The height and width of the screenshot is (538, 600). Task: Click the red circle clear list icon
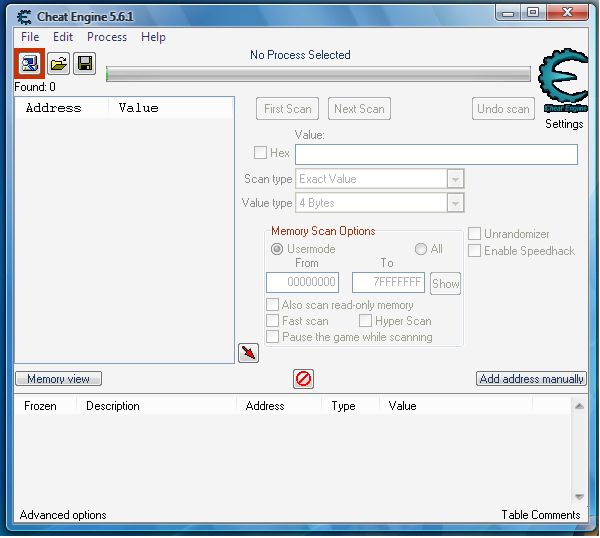coord(303,379)
